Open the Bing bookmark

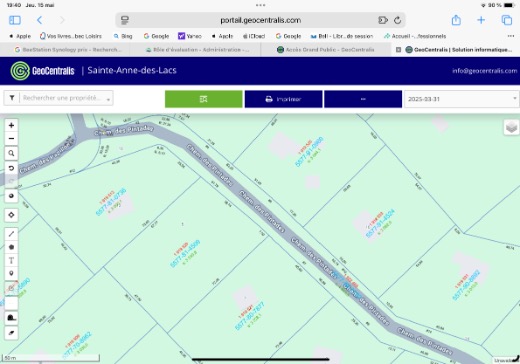[x=123, y=36]
